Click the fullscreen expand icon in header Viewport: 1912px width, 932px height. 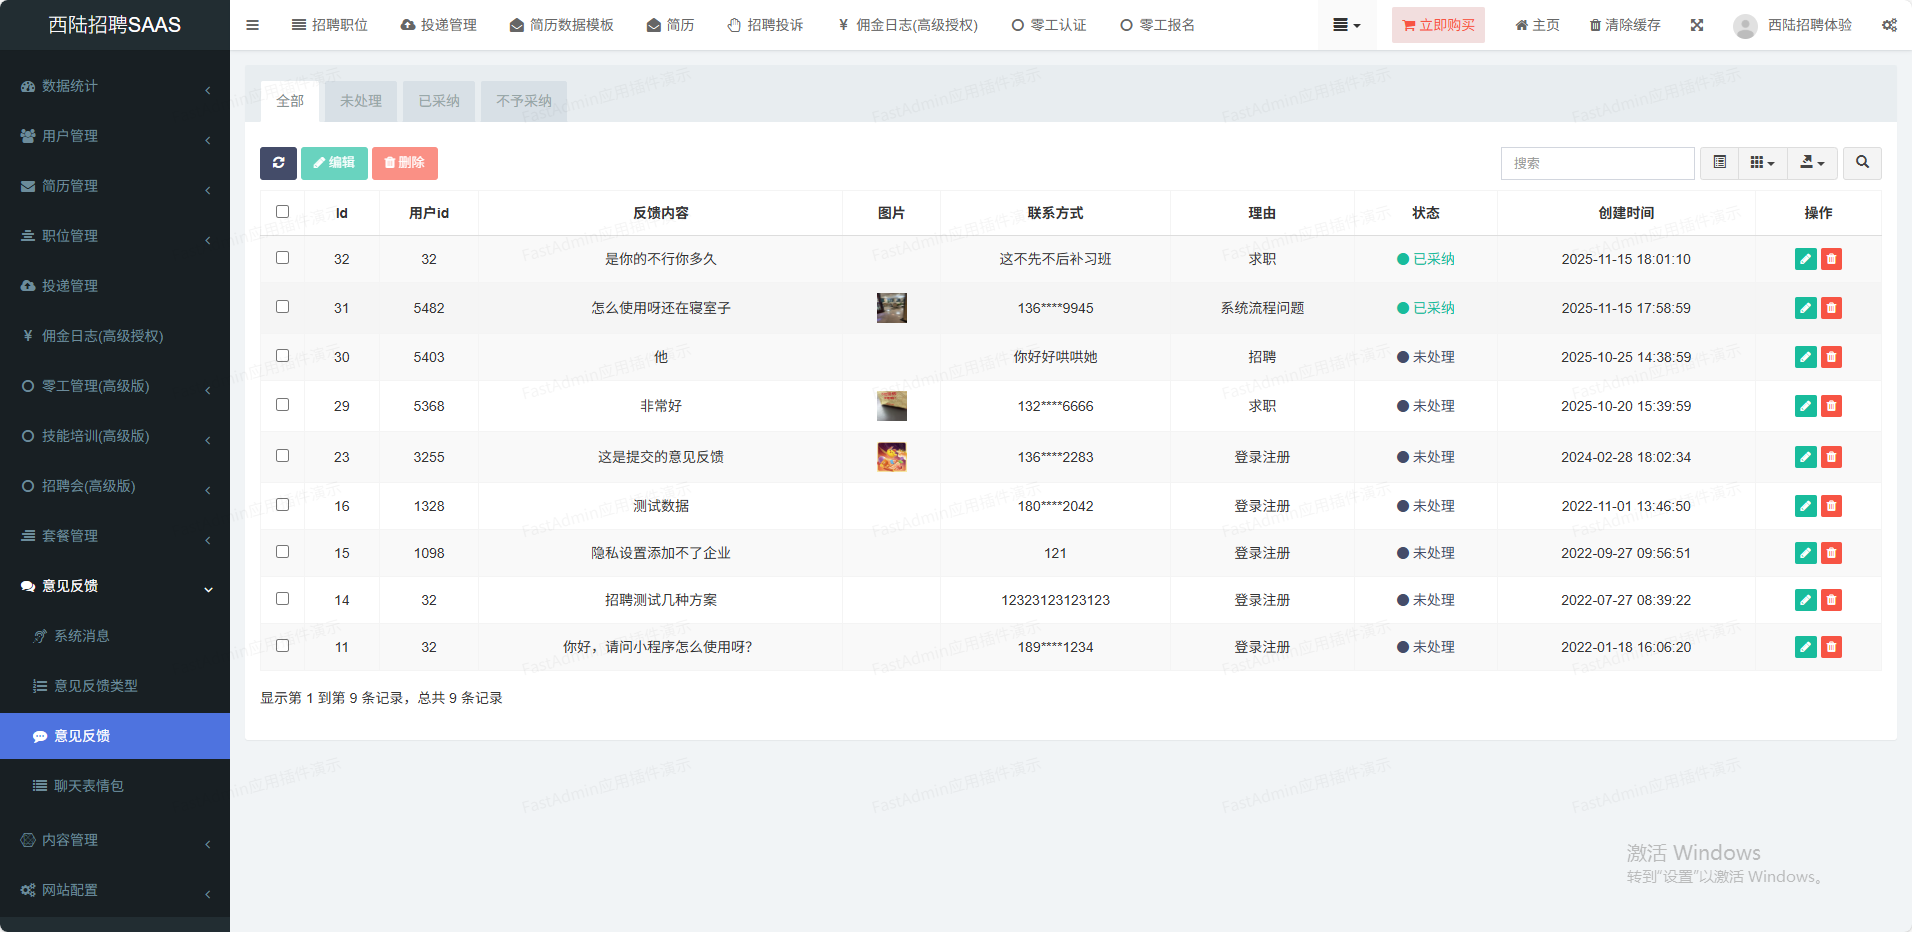tap(1697, 25)
